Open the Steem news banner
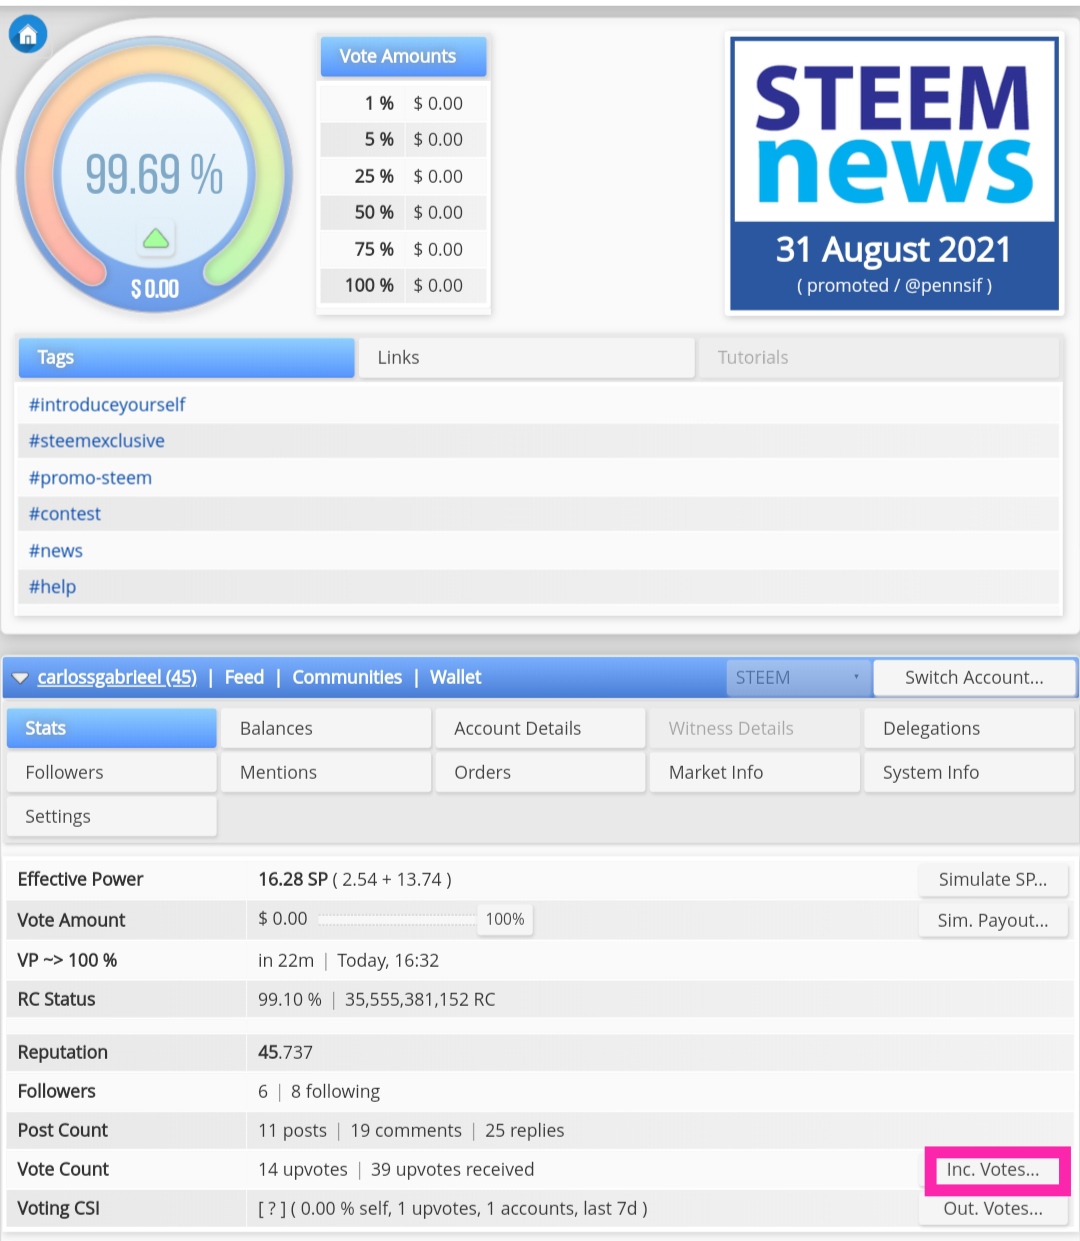 pos(894,173)
